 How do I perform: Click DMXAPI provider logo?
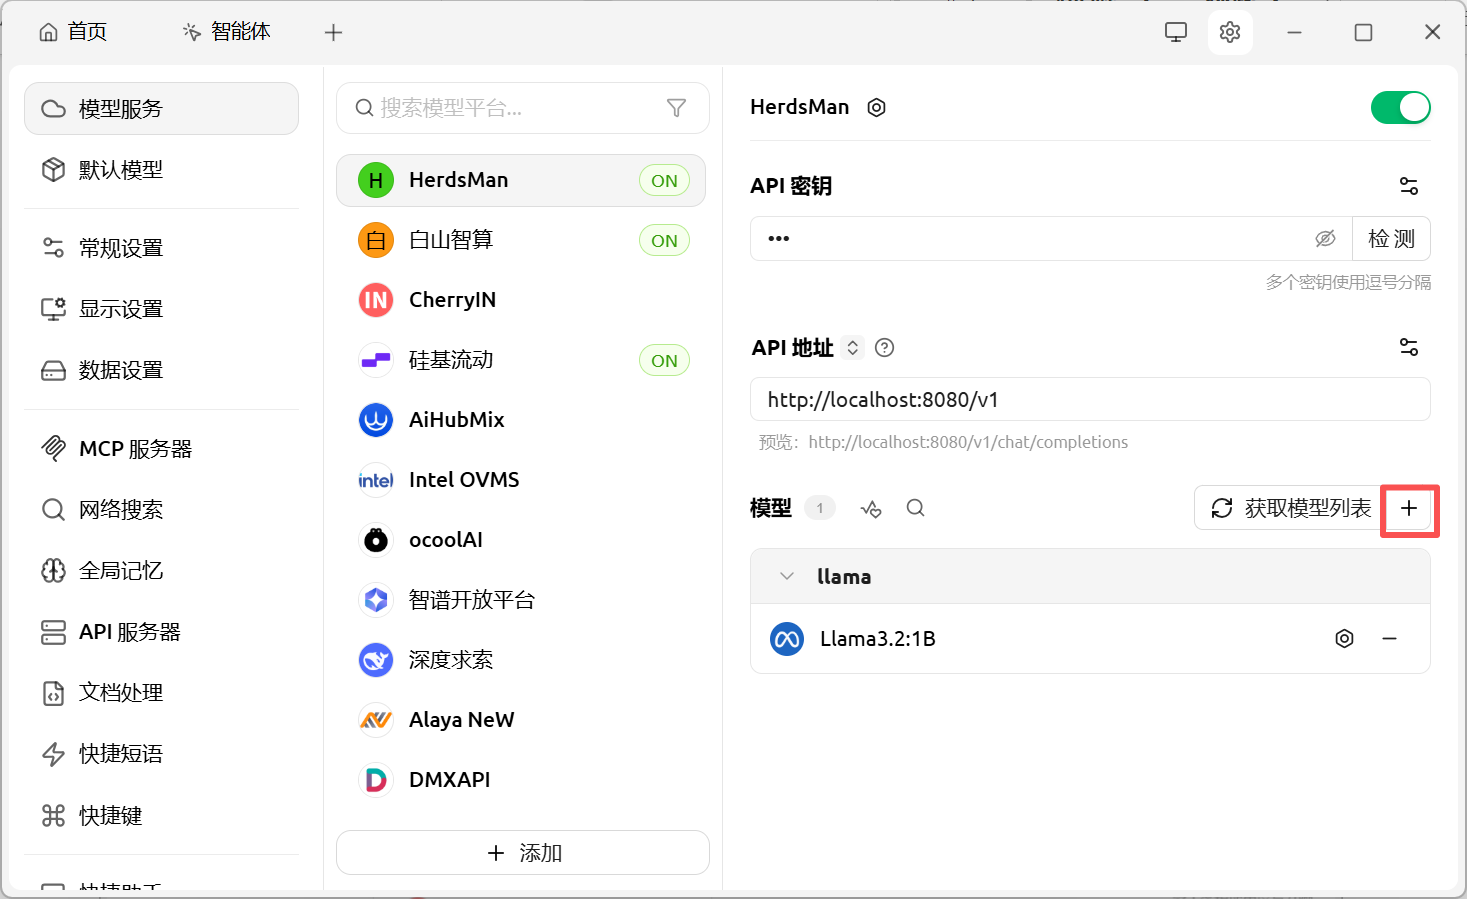click(x=376, y=780)
